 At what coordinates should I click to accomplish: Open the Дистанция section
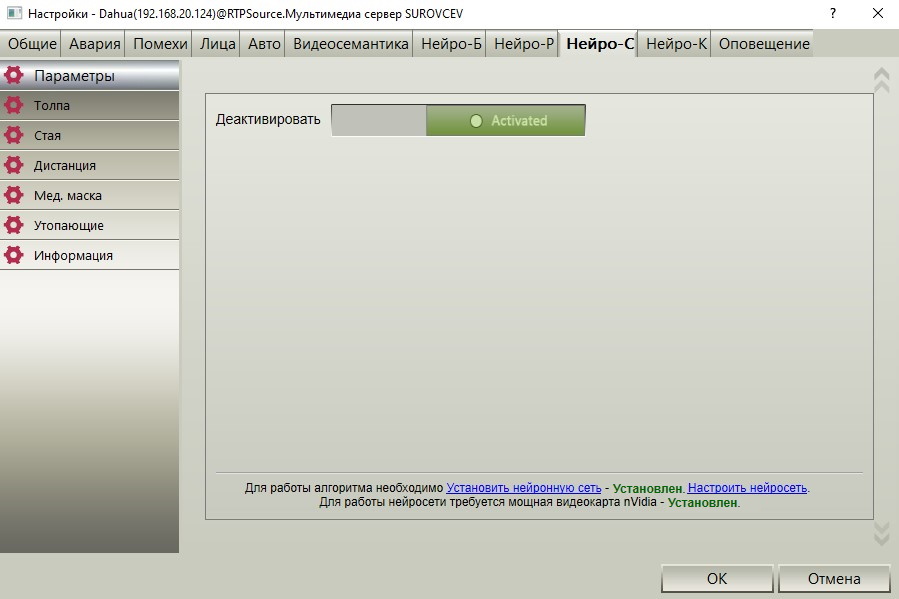tap(89, 165)
